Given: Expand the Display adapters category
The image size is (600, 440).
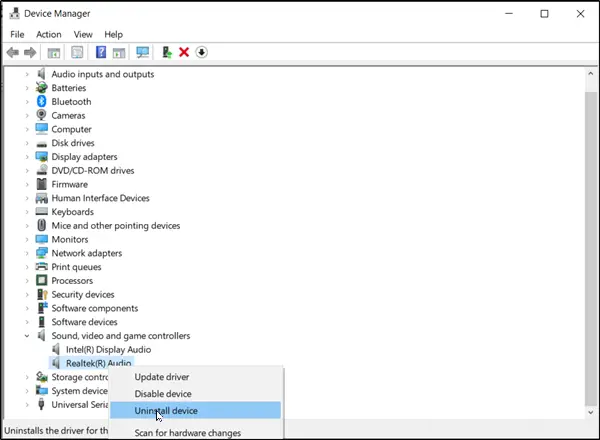Looking at the screenshot, I should pos(27,157).
